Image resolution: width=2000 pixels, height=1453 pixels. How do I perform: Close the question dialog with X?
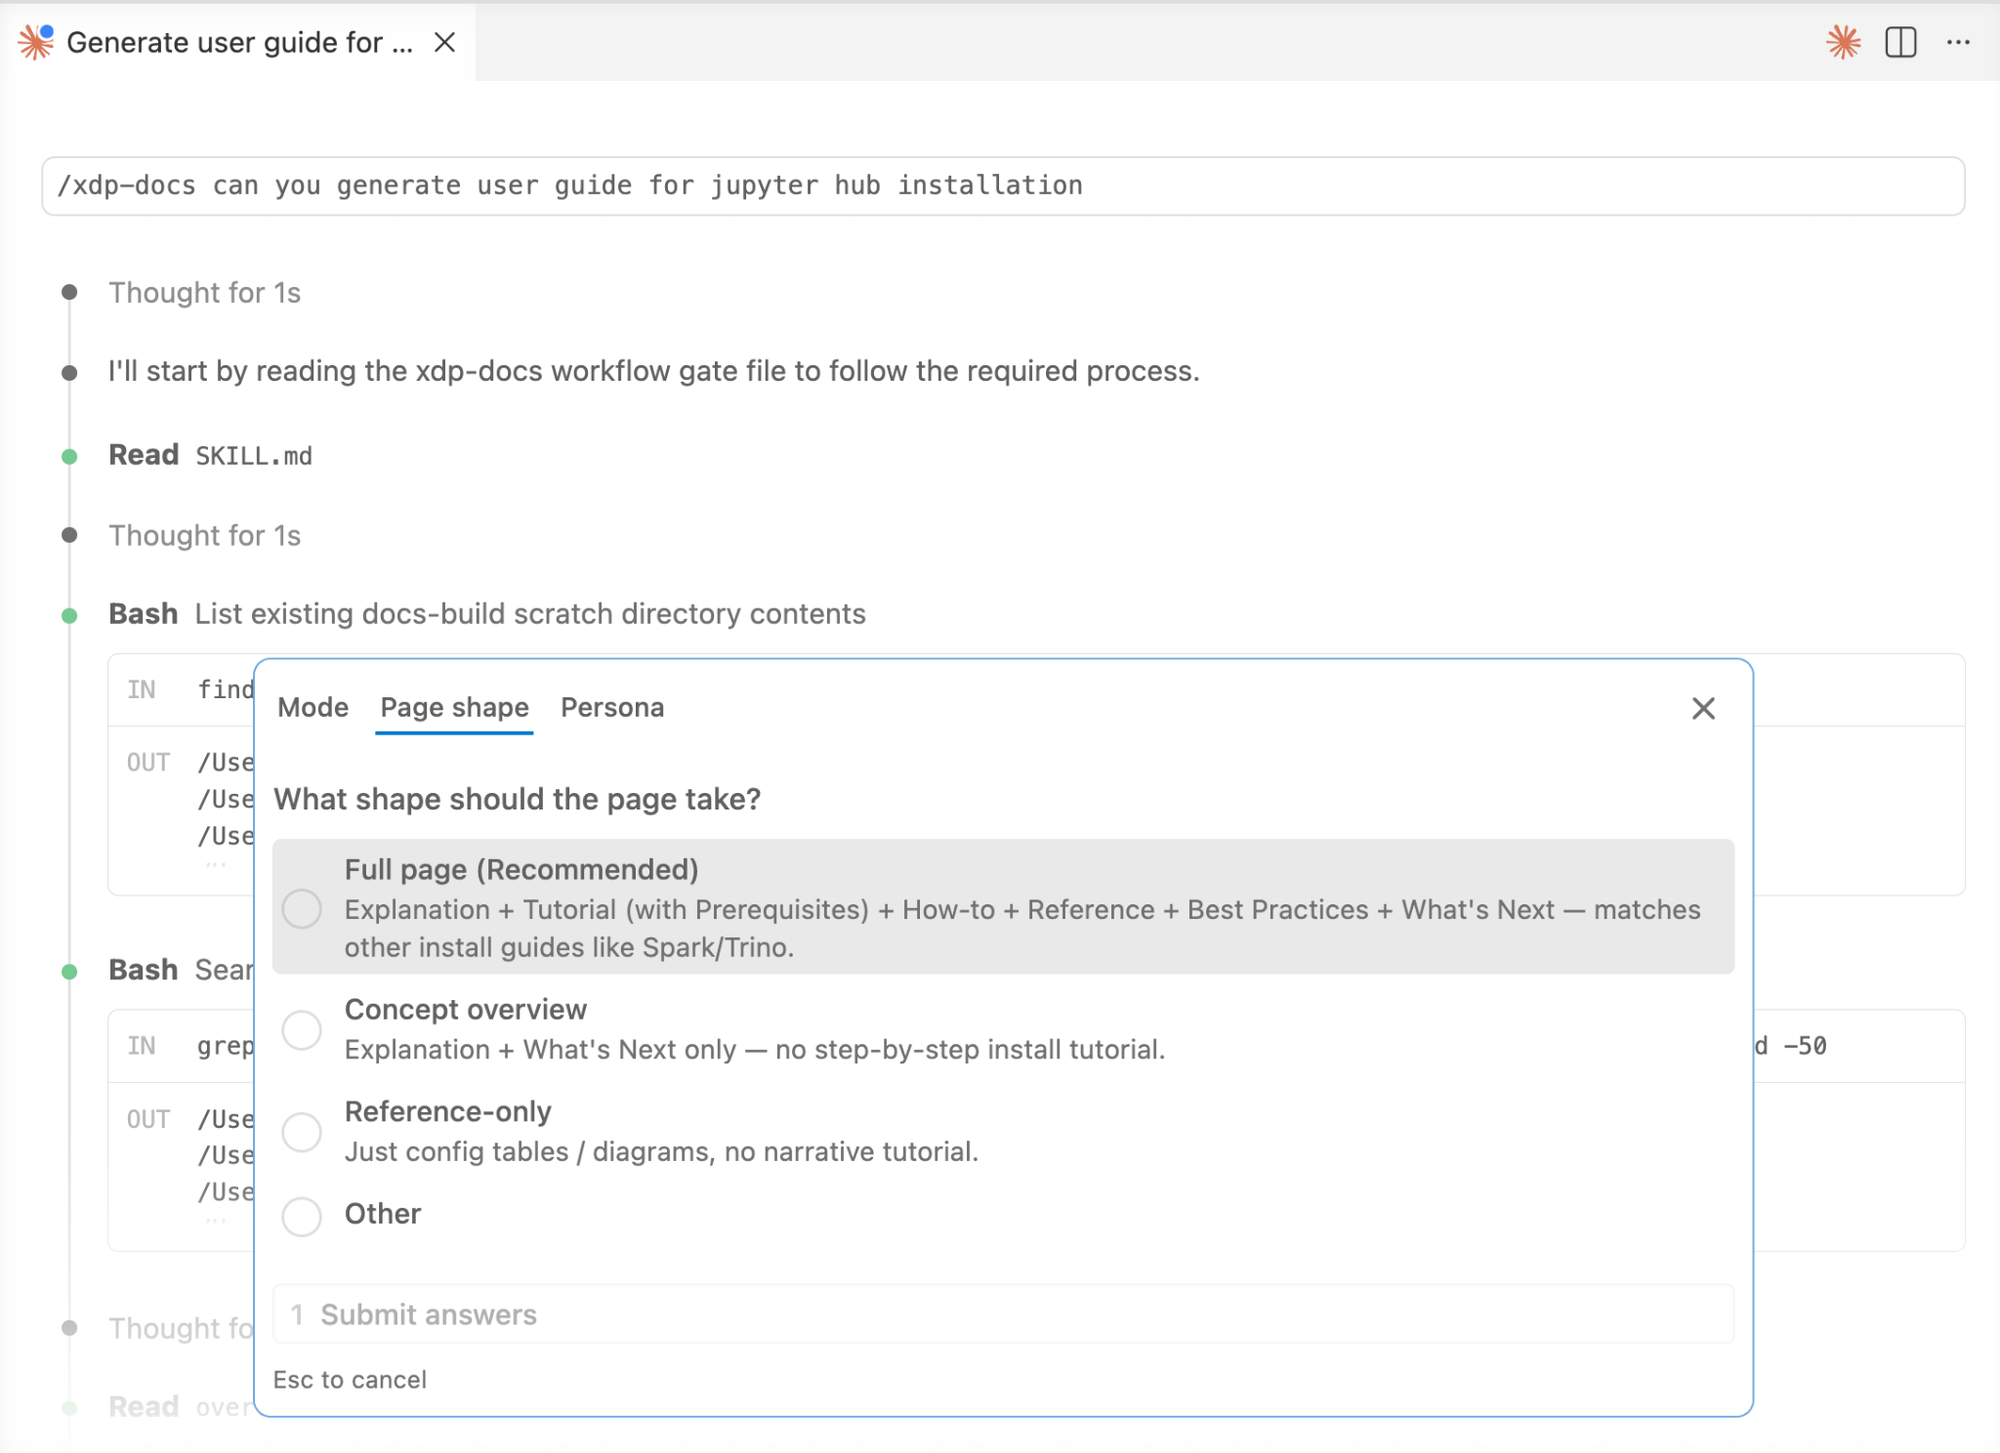(x=1703, y=708)
